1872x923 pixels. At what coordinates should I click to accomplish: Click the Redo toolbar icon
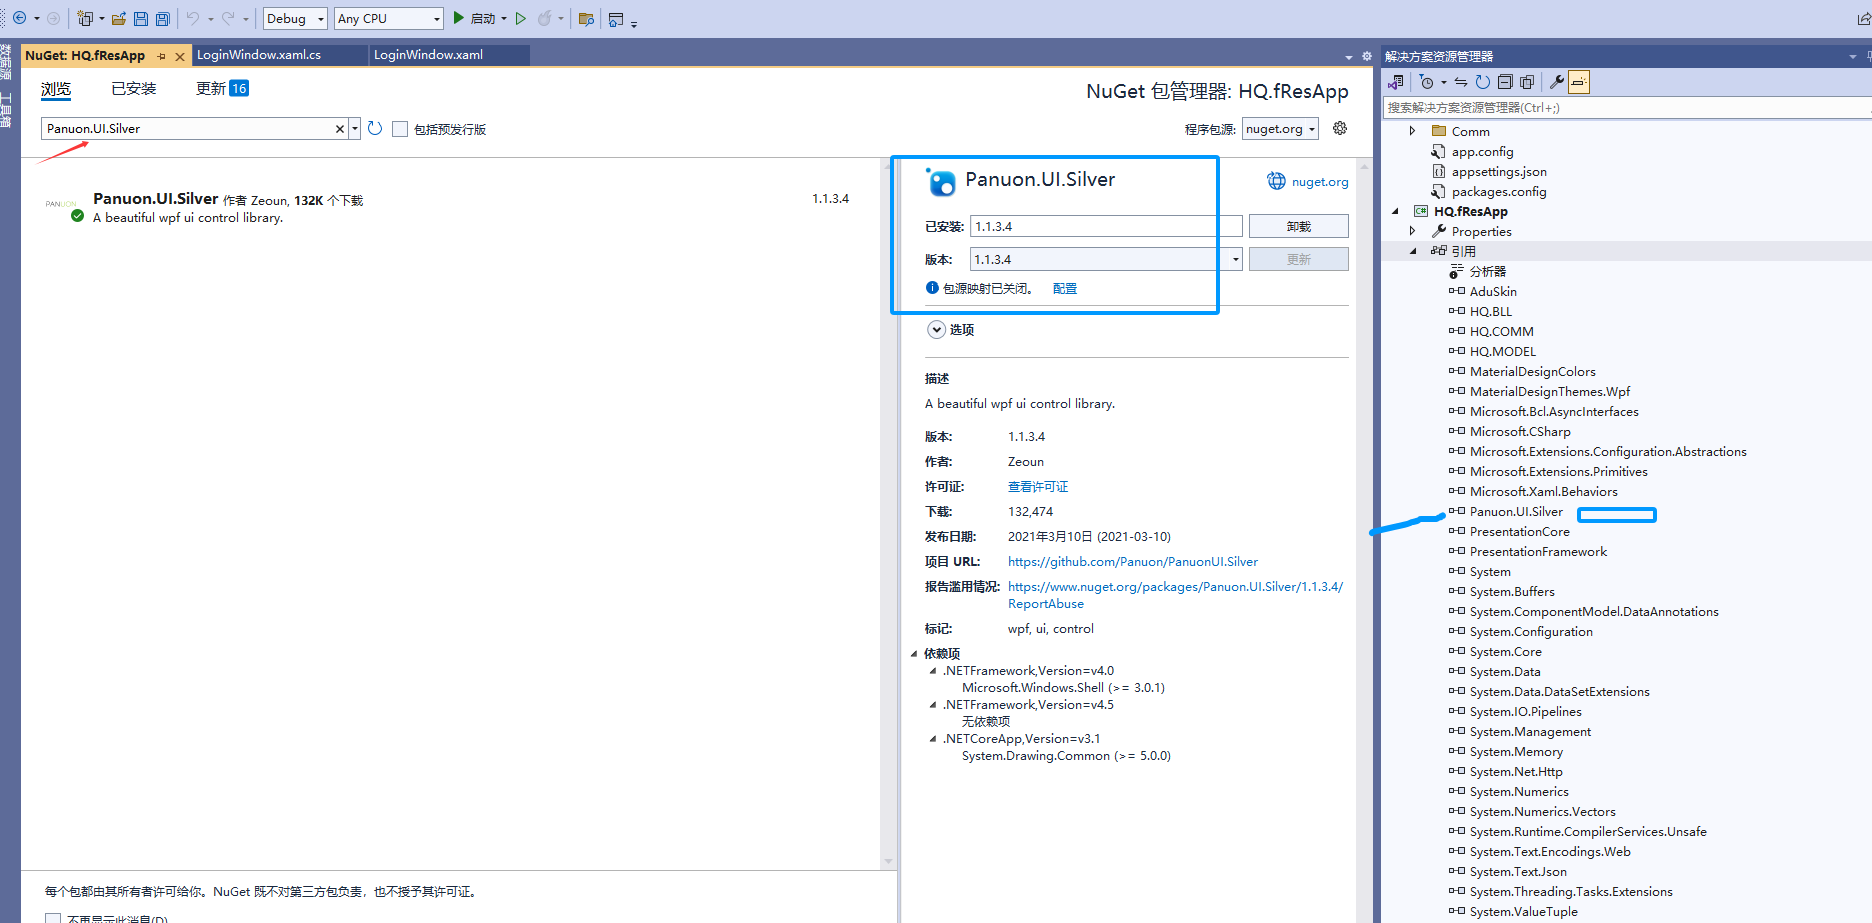[228, 18]
